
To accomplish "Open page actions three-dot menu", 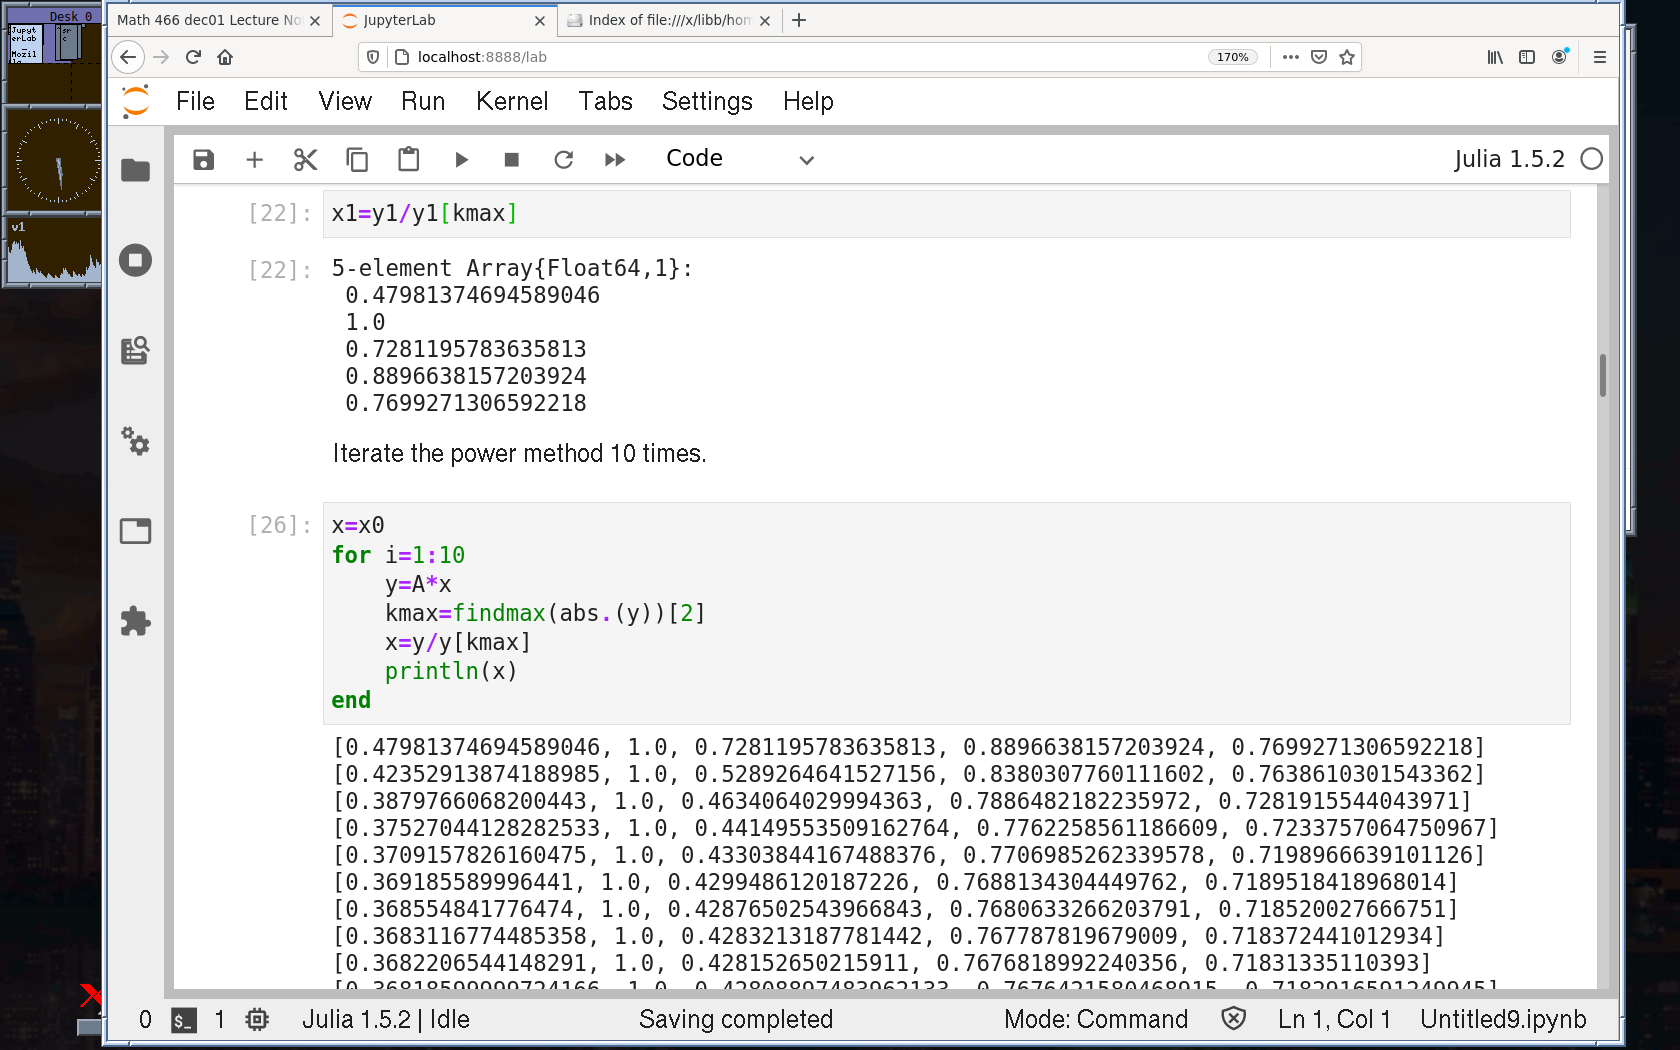I will click(x=1290, y=57).
